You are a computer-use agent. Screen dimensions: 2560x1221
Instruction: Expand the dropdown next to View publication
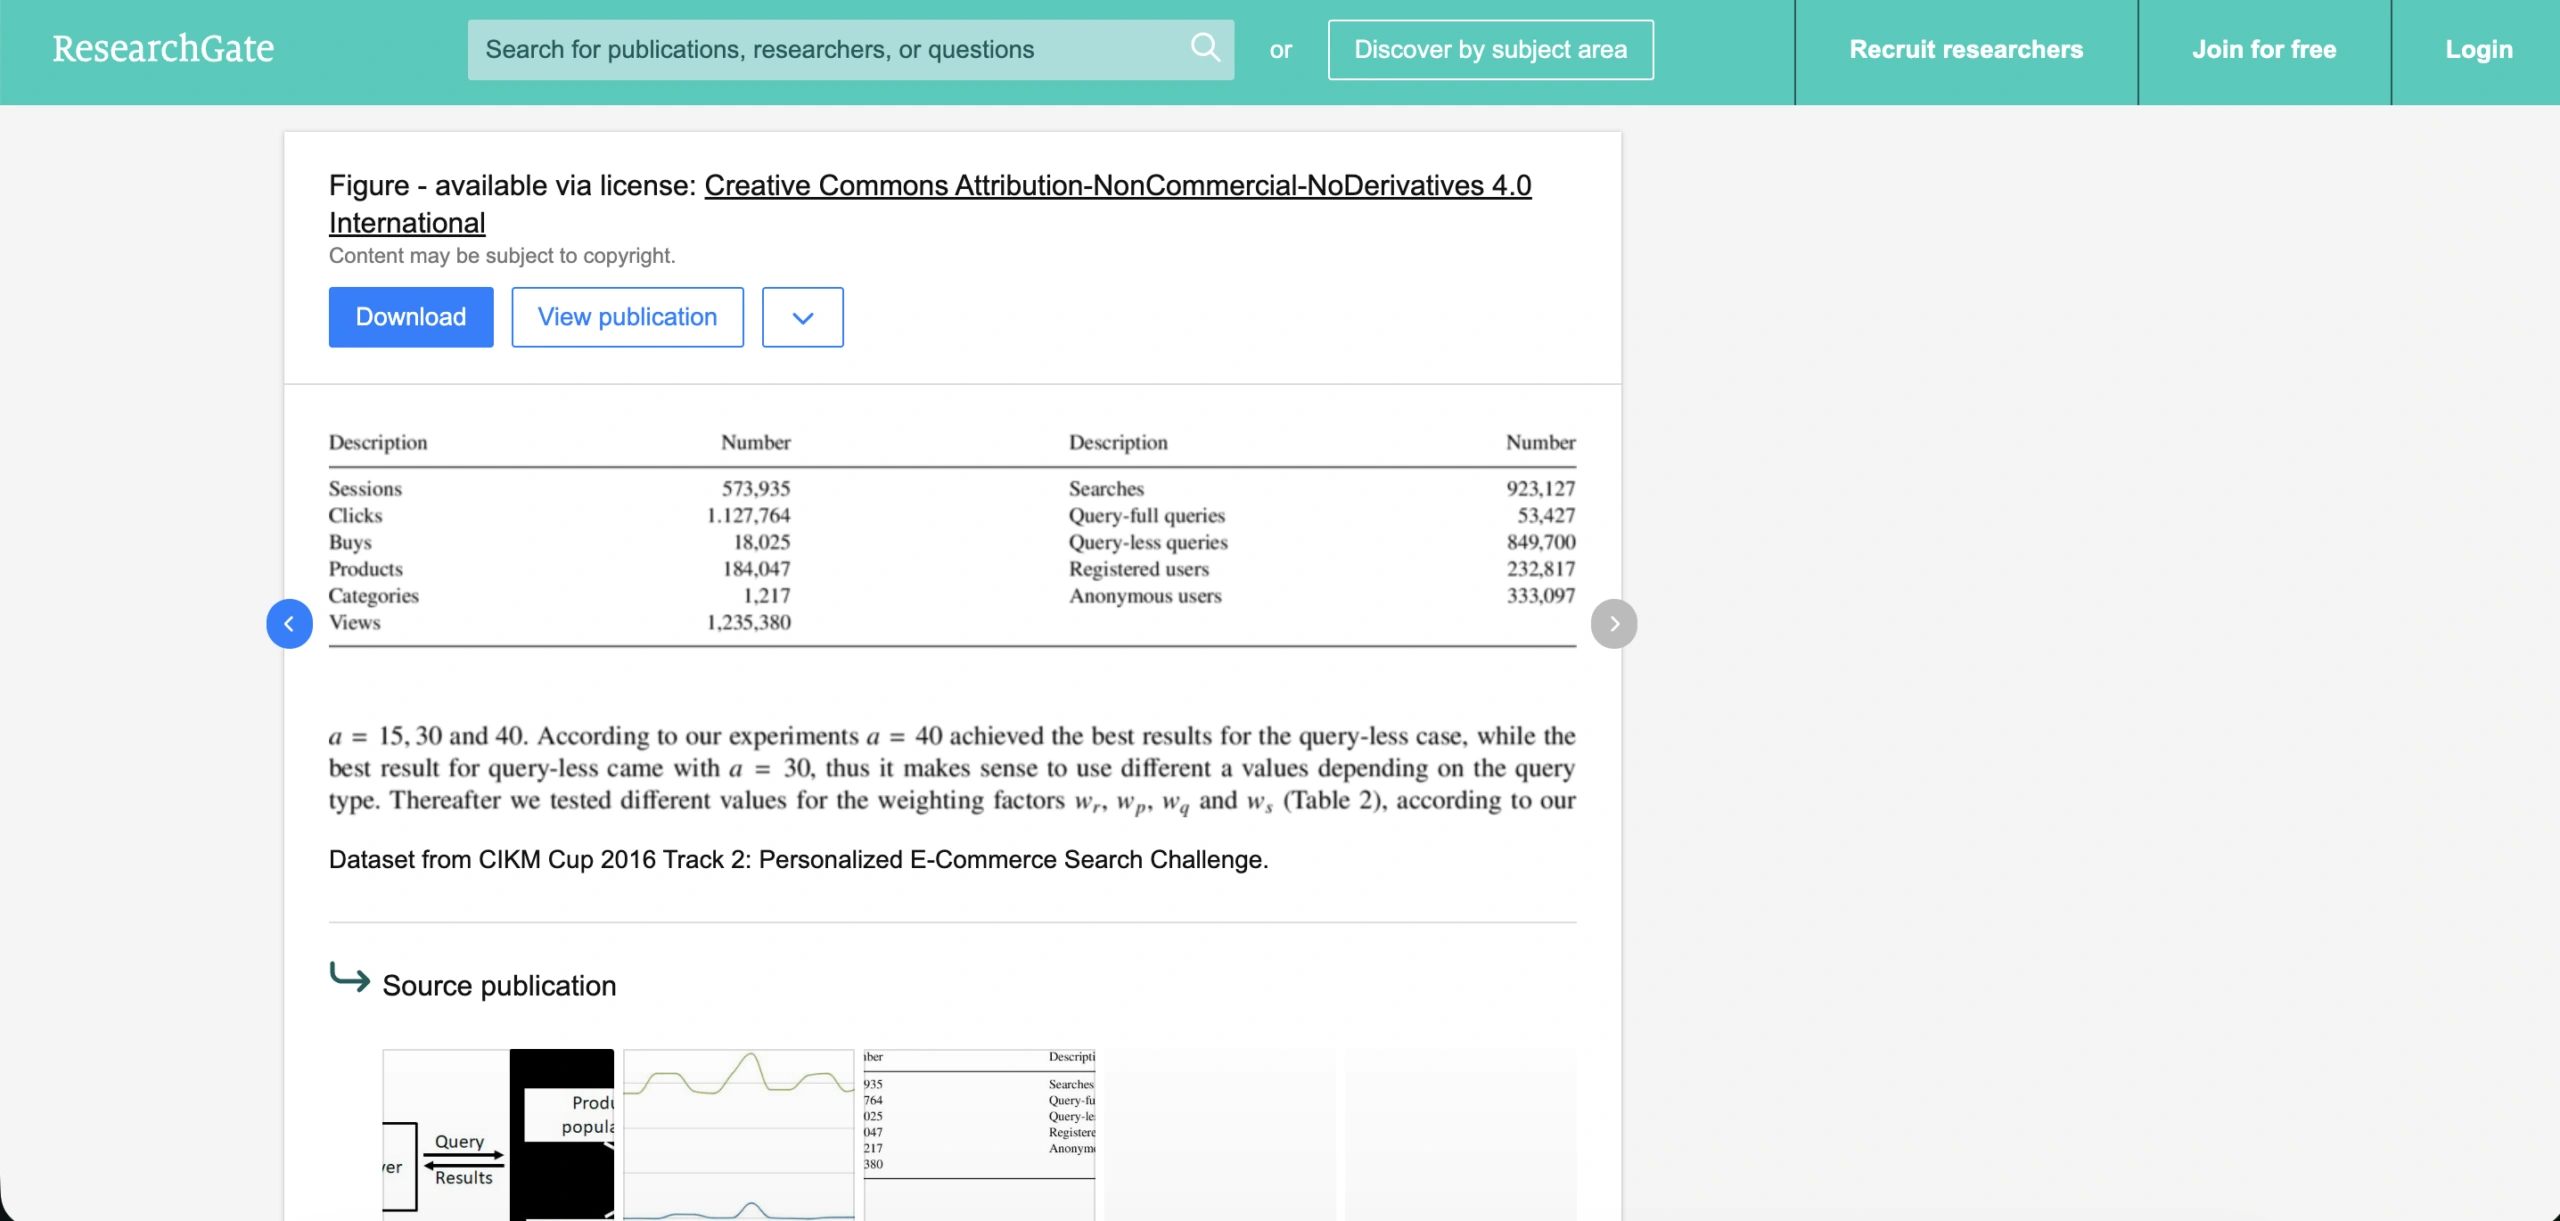pos(802,317)
